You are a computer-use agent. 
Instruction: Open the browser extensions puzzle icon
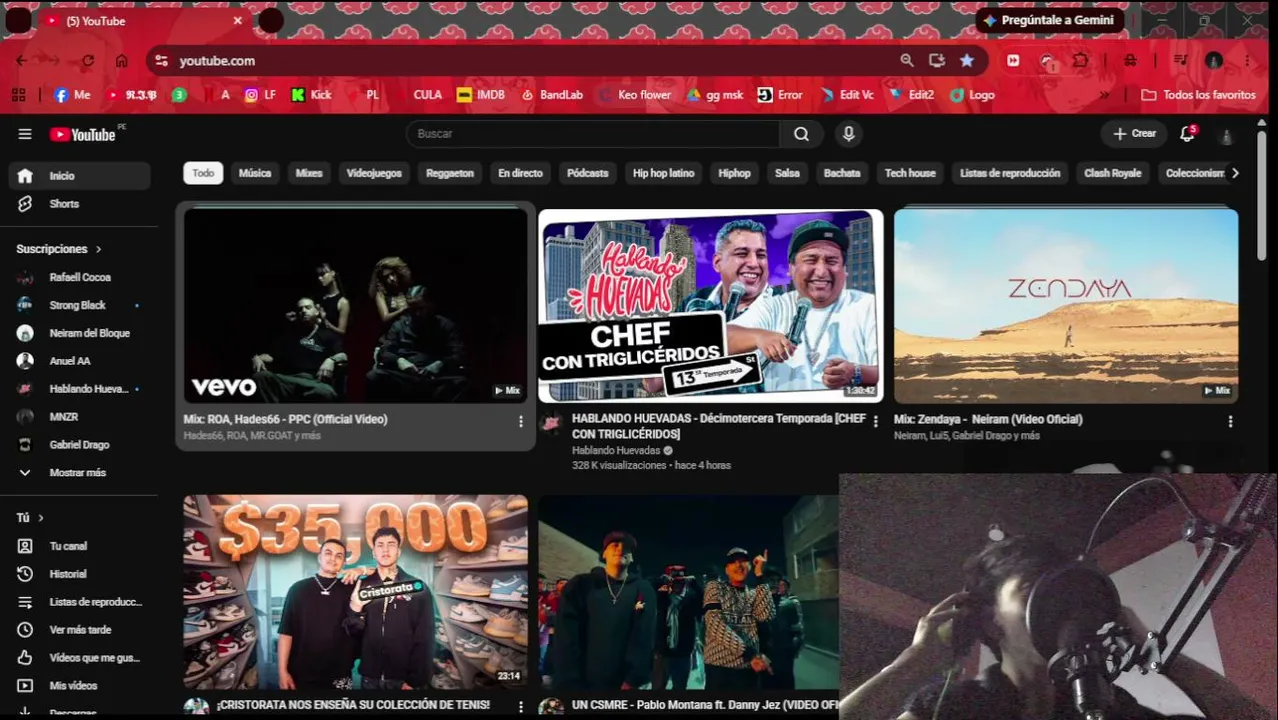click(x=1081, y=61)
